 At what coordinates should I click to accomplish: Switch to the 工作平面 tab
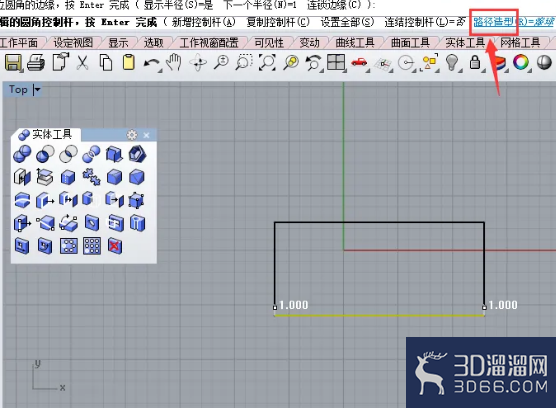coord(19,43)
